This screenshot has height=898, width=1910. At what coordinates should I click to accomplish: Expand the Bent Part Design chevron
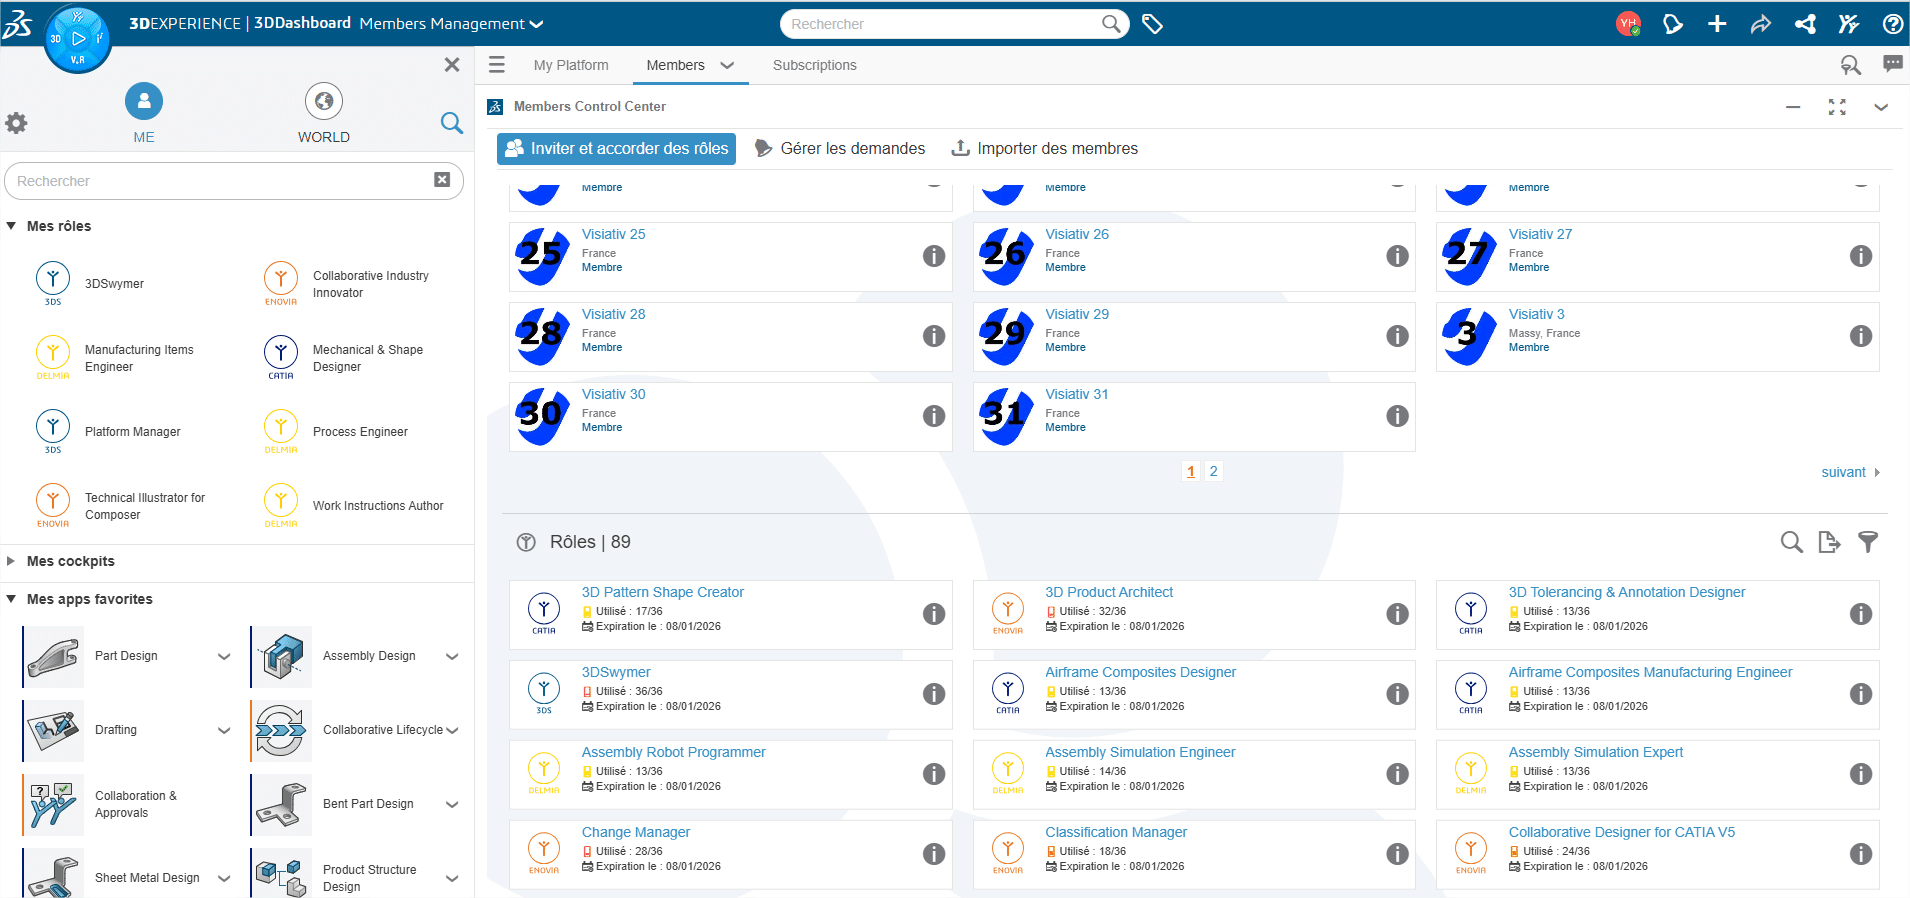[452, 805]
